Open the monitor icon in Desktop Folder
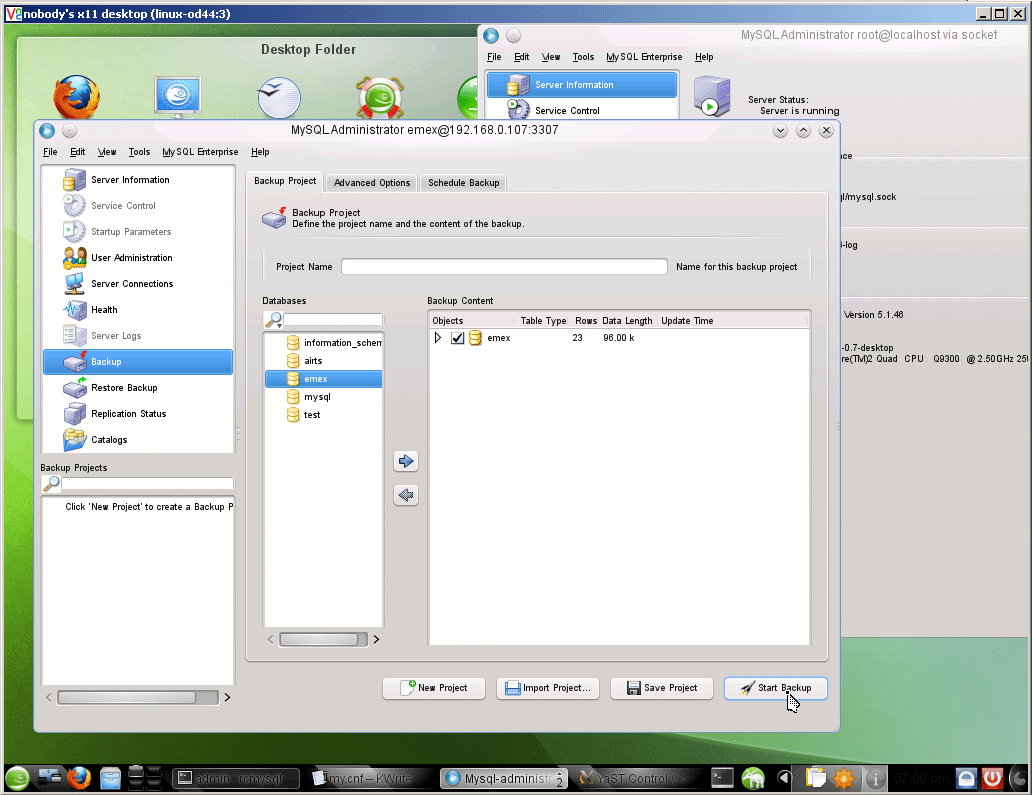The height and width of the screenshot is (795, 1032). [x=178, y=97]
